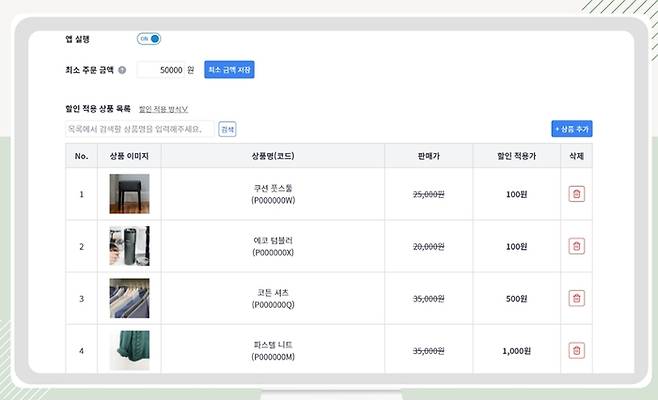Save amount with 최소 금액 저장 button
The width and height of the screenshot is (658, 400).
[229, 70]
